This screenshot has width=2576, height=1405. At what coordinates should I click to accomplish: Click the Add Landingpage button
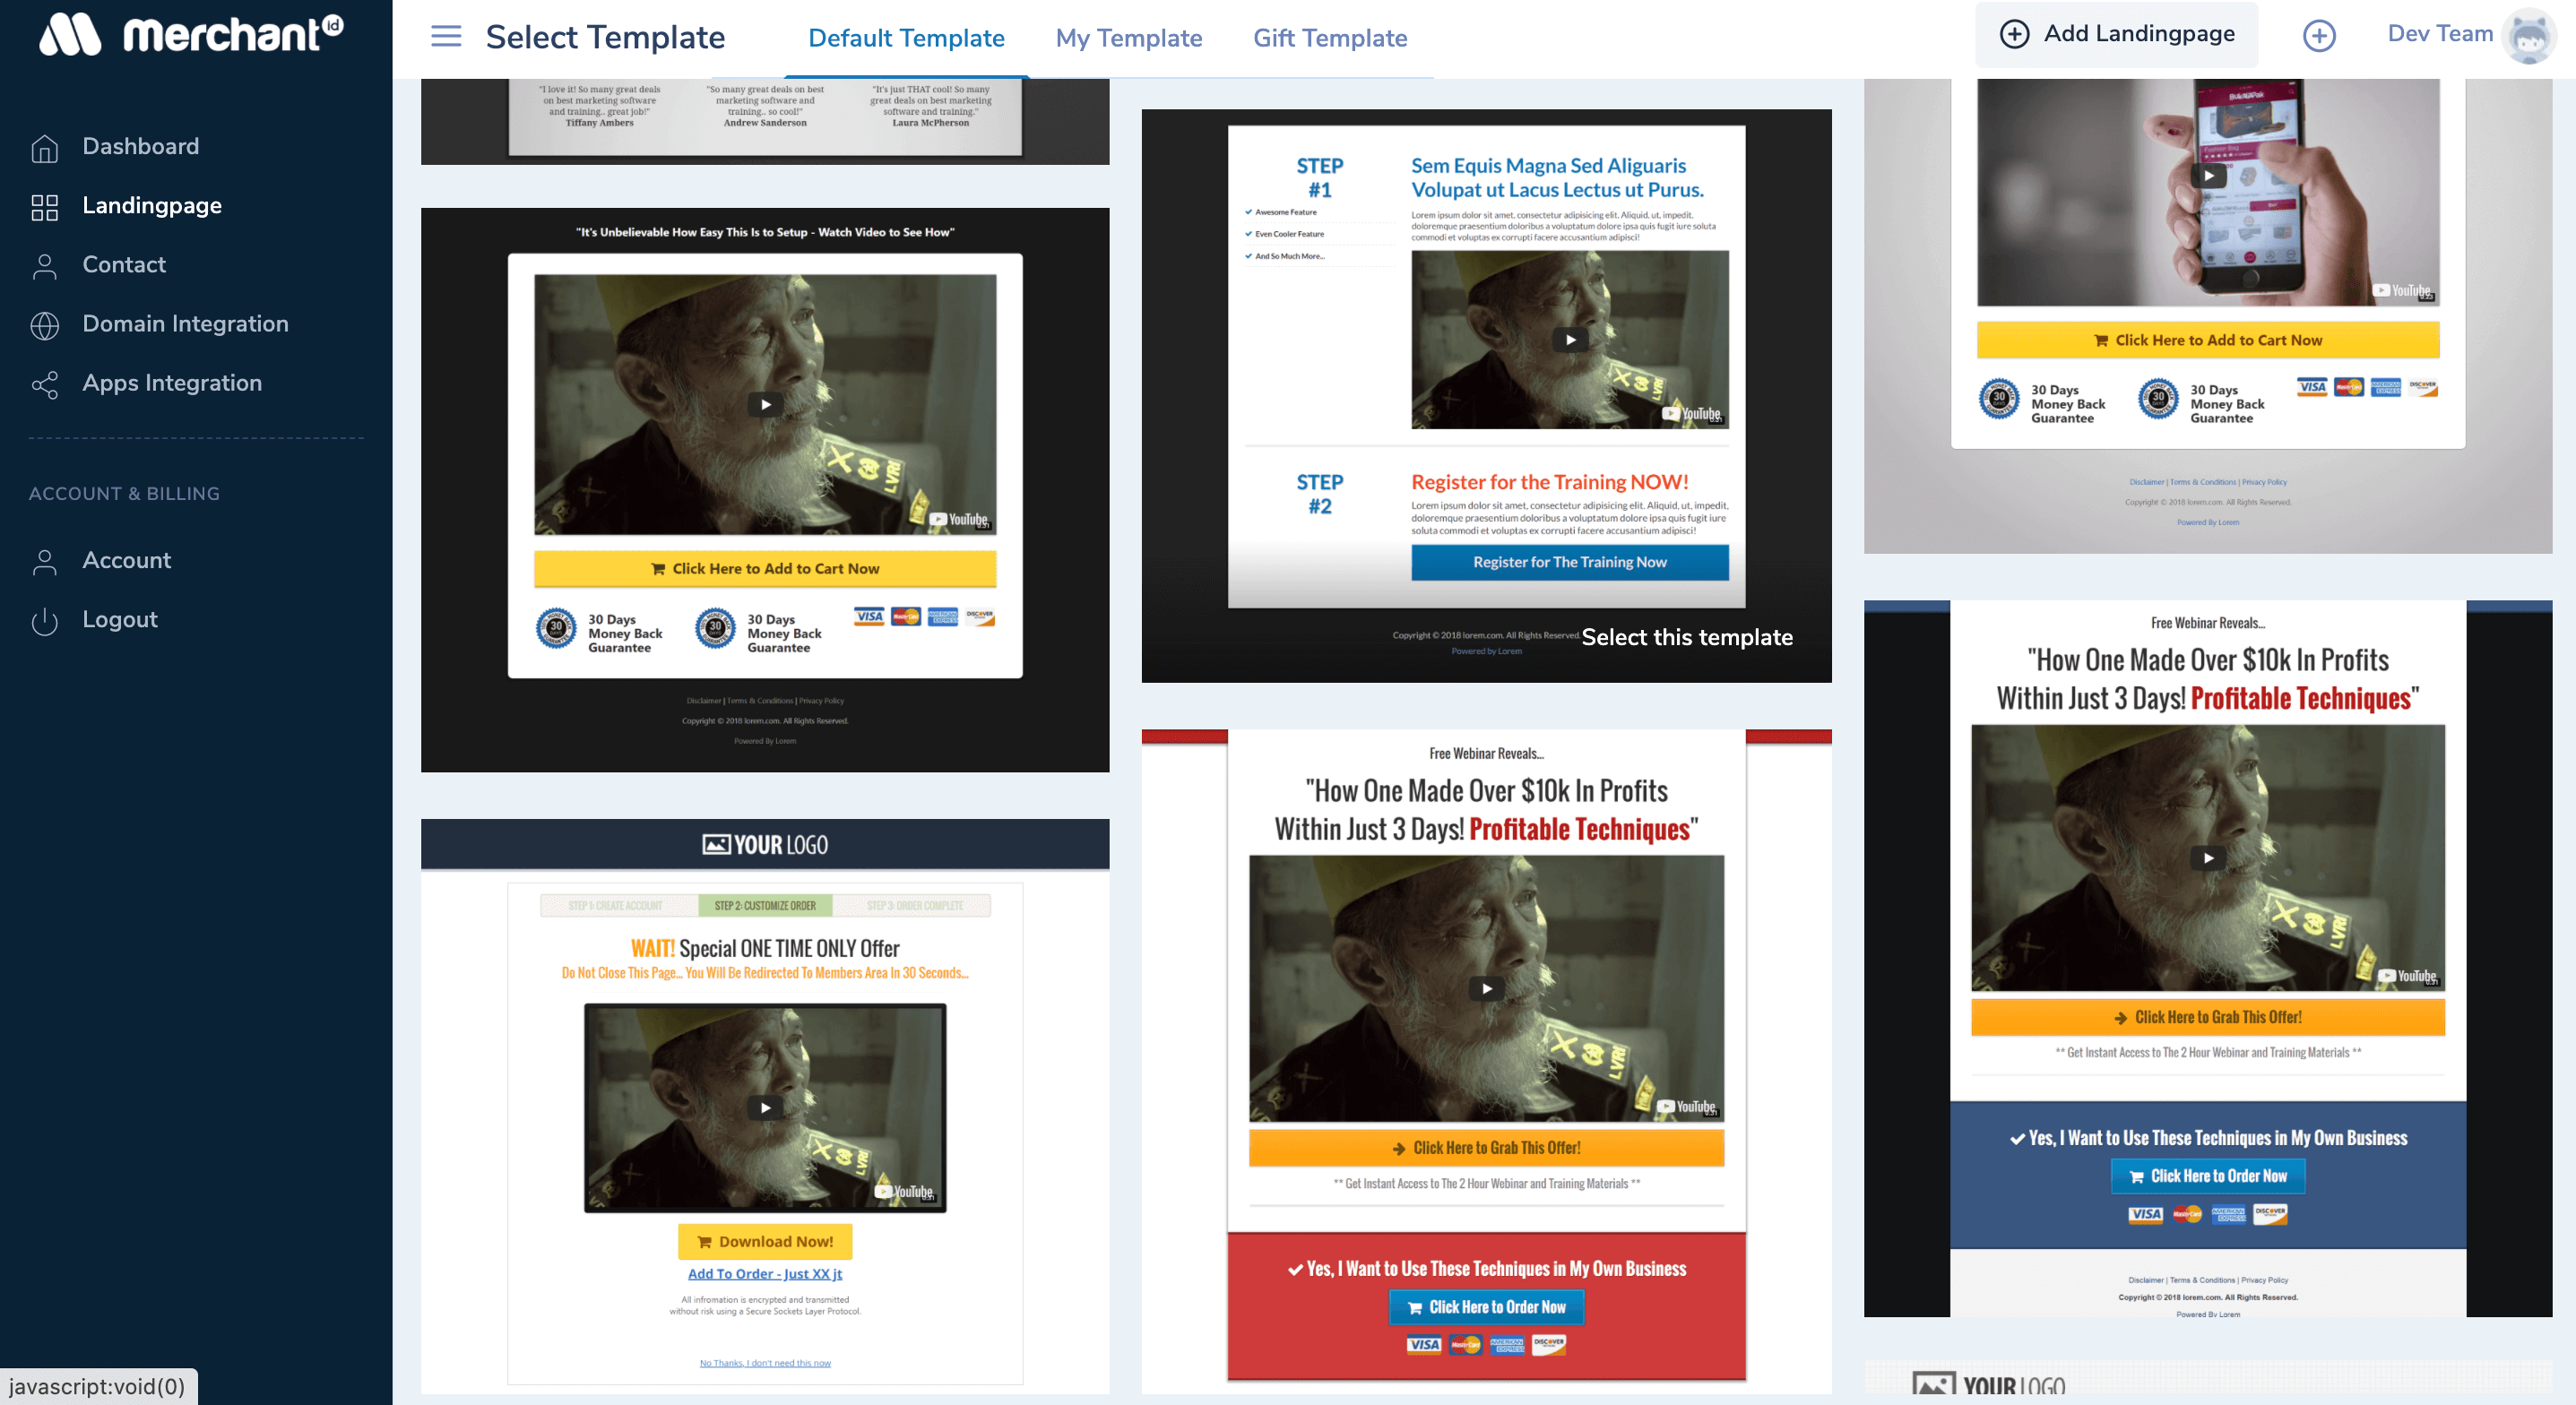2116,34
